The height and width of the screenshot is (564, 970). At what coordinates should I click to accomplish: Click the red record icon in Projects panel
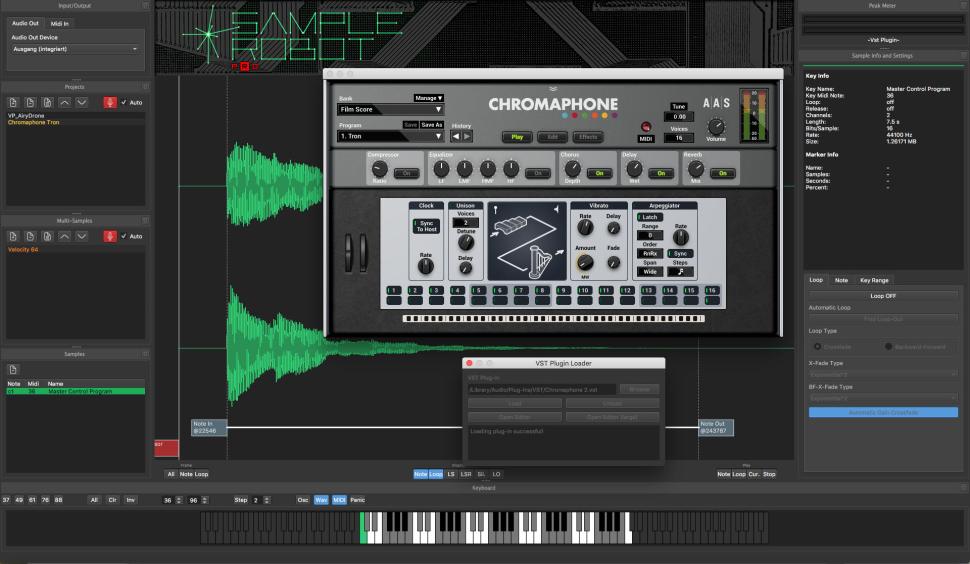(x=110, y=102)
